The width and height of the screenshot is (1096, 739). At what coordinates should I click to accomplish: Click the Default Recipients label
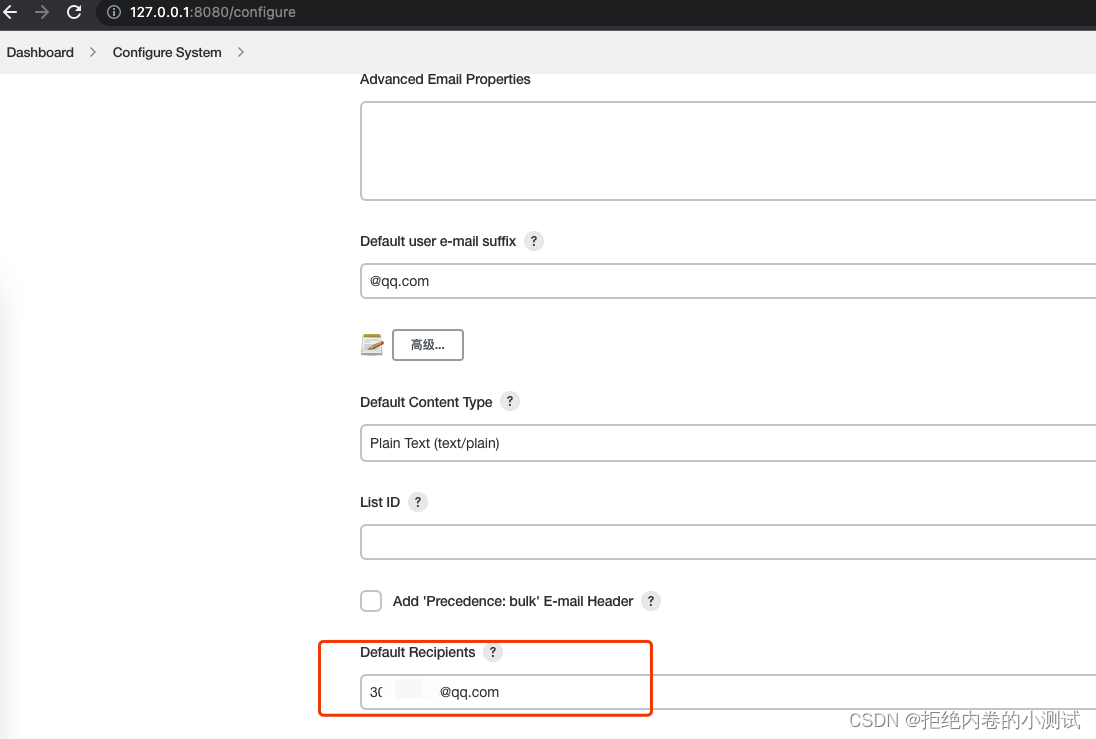click(x=417, y=652)
